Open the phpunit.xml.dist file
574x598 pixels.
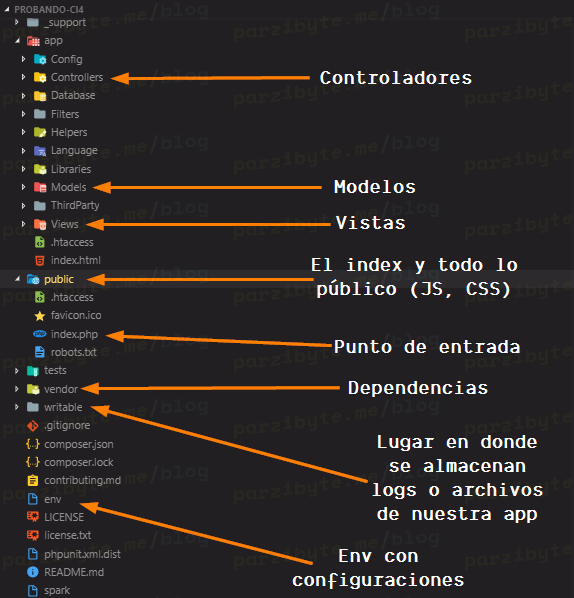(x=82, y=554)
